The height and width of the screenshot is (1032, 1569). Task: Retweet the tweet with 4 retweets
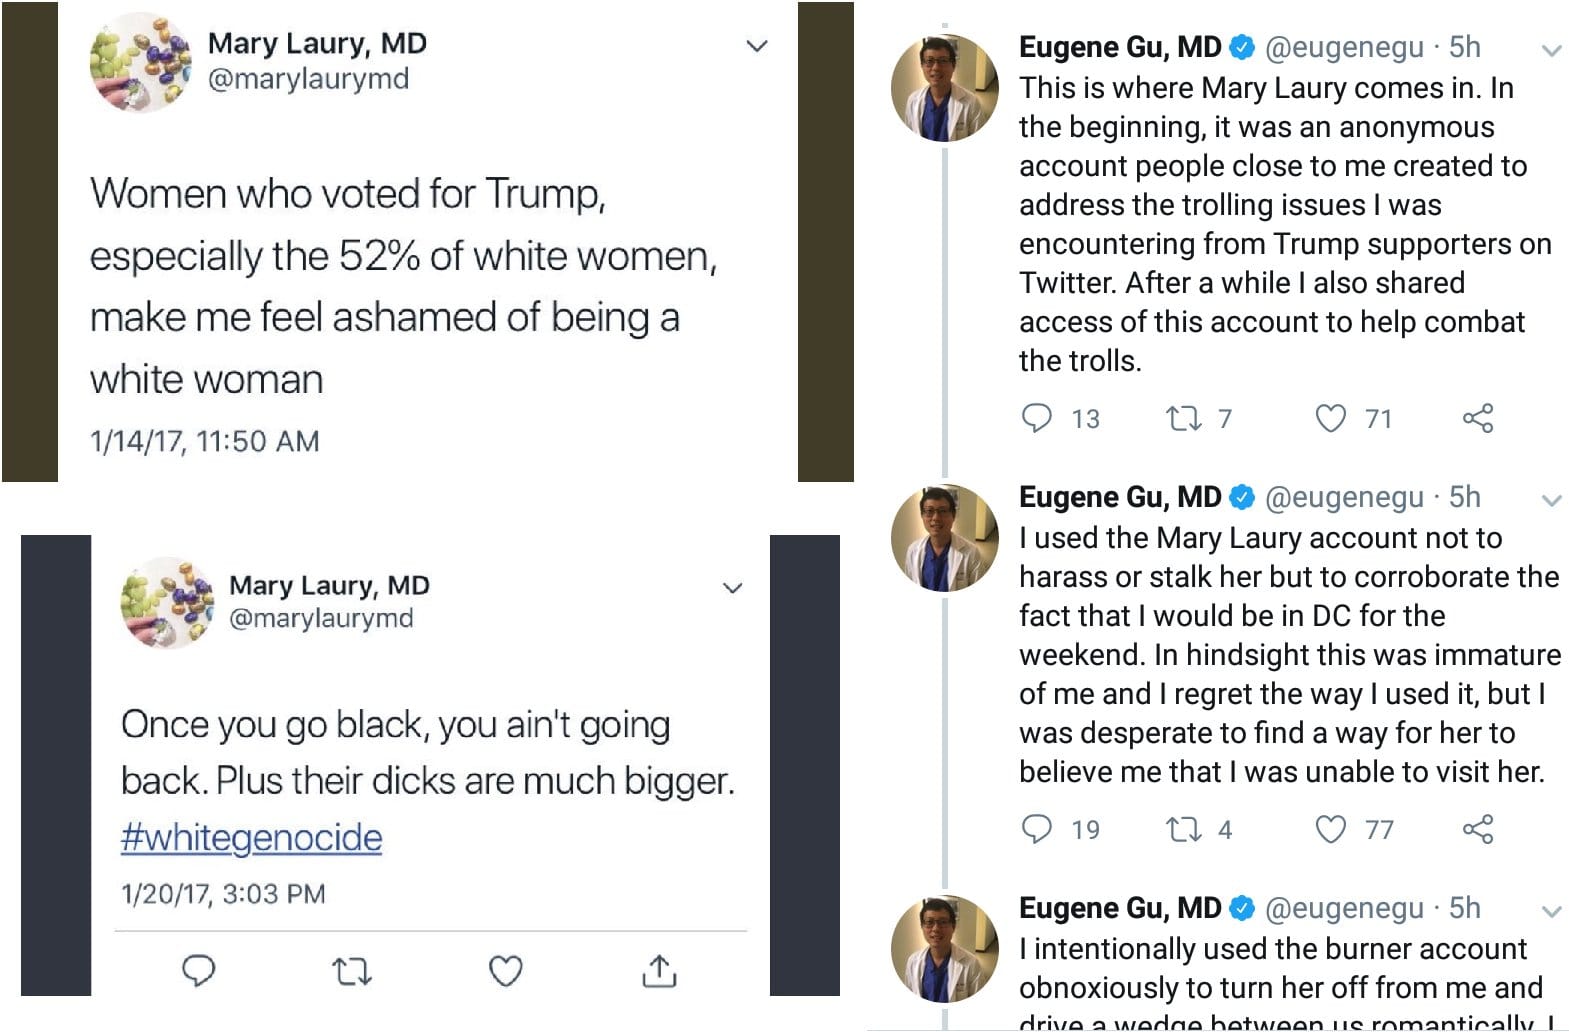point(1184,829)
